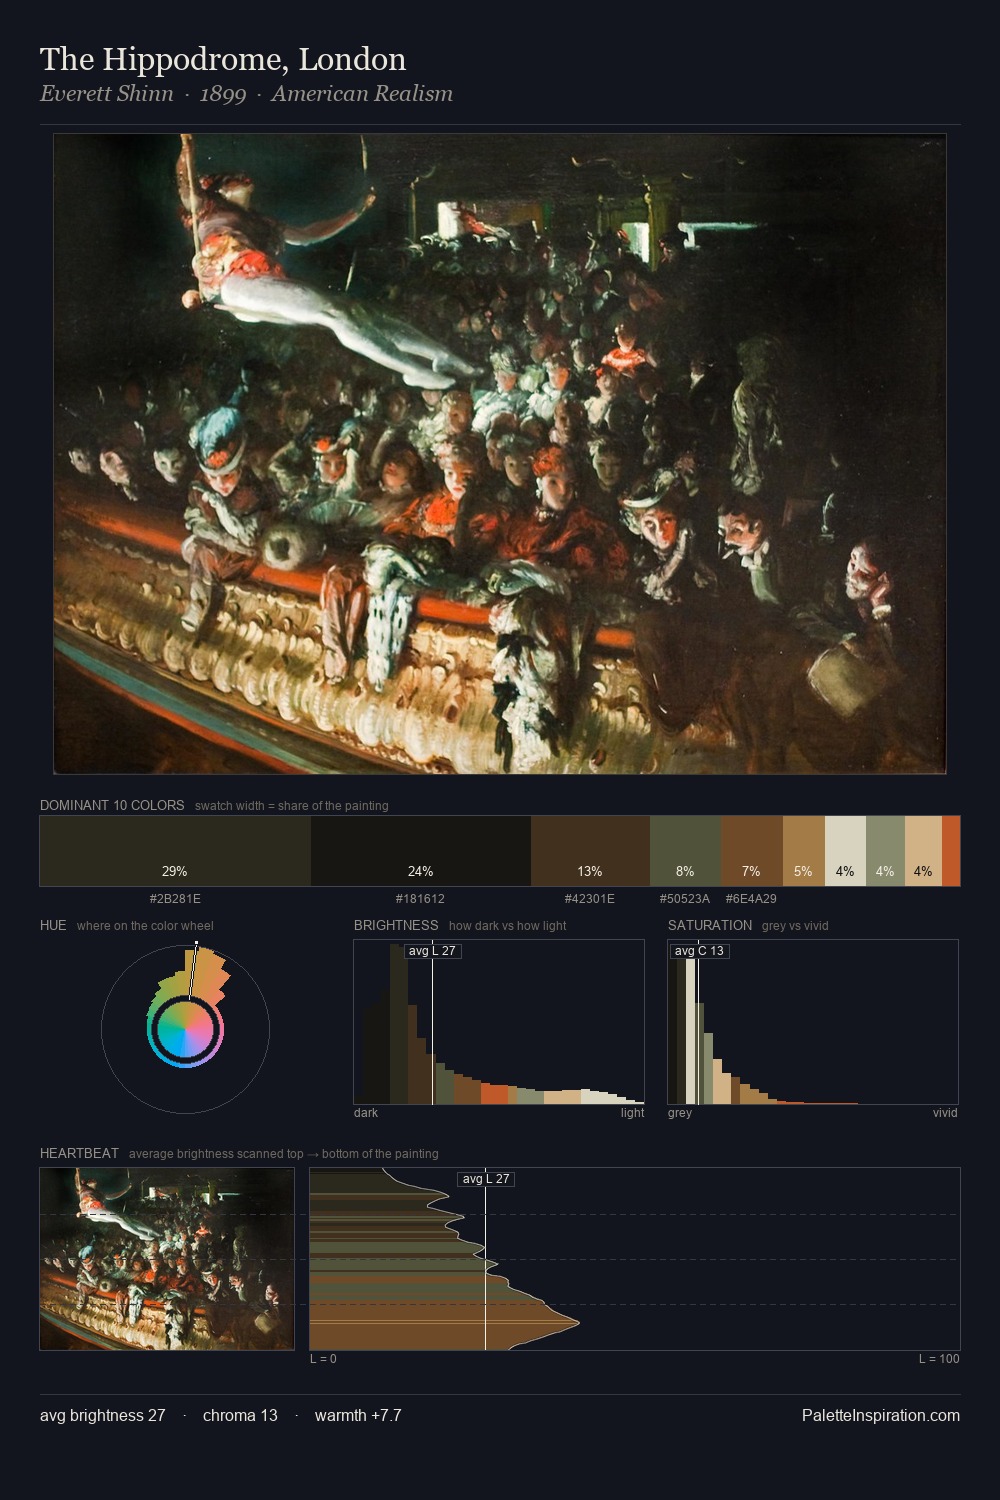Click the hue color wheel chart
This screenshot has width=1000, height=1500.
pos(185,1029)
